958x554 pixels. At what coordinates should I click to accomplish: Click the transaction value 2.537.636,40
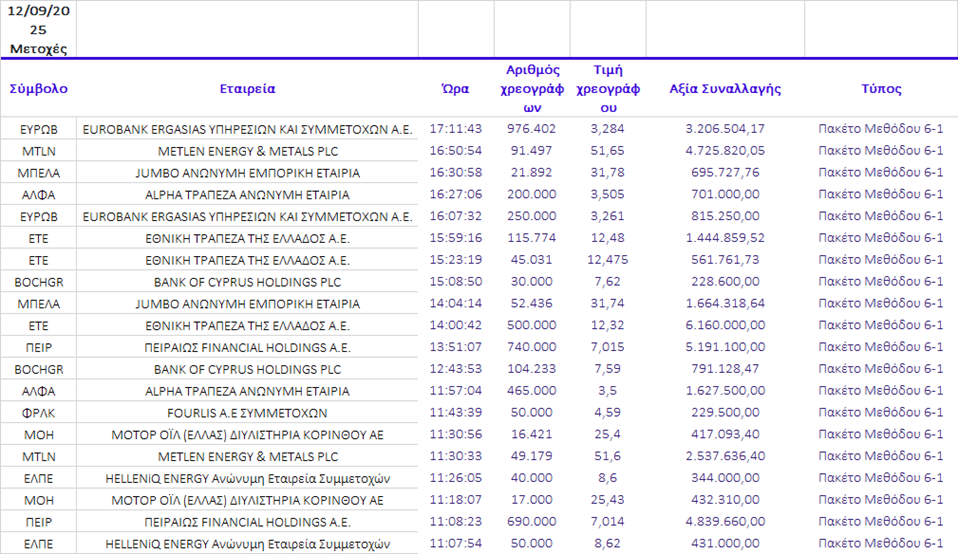tap(725, 457)
